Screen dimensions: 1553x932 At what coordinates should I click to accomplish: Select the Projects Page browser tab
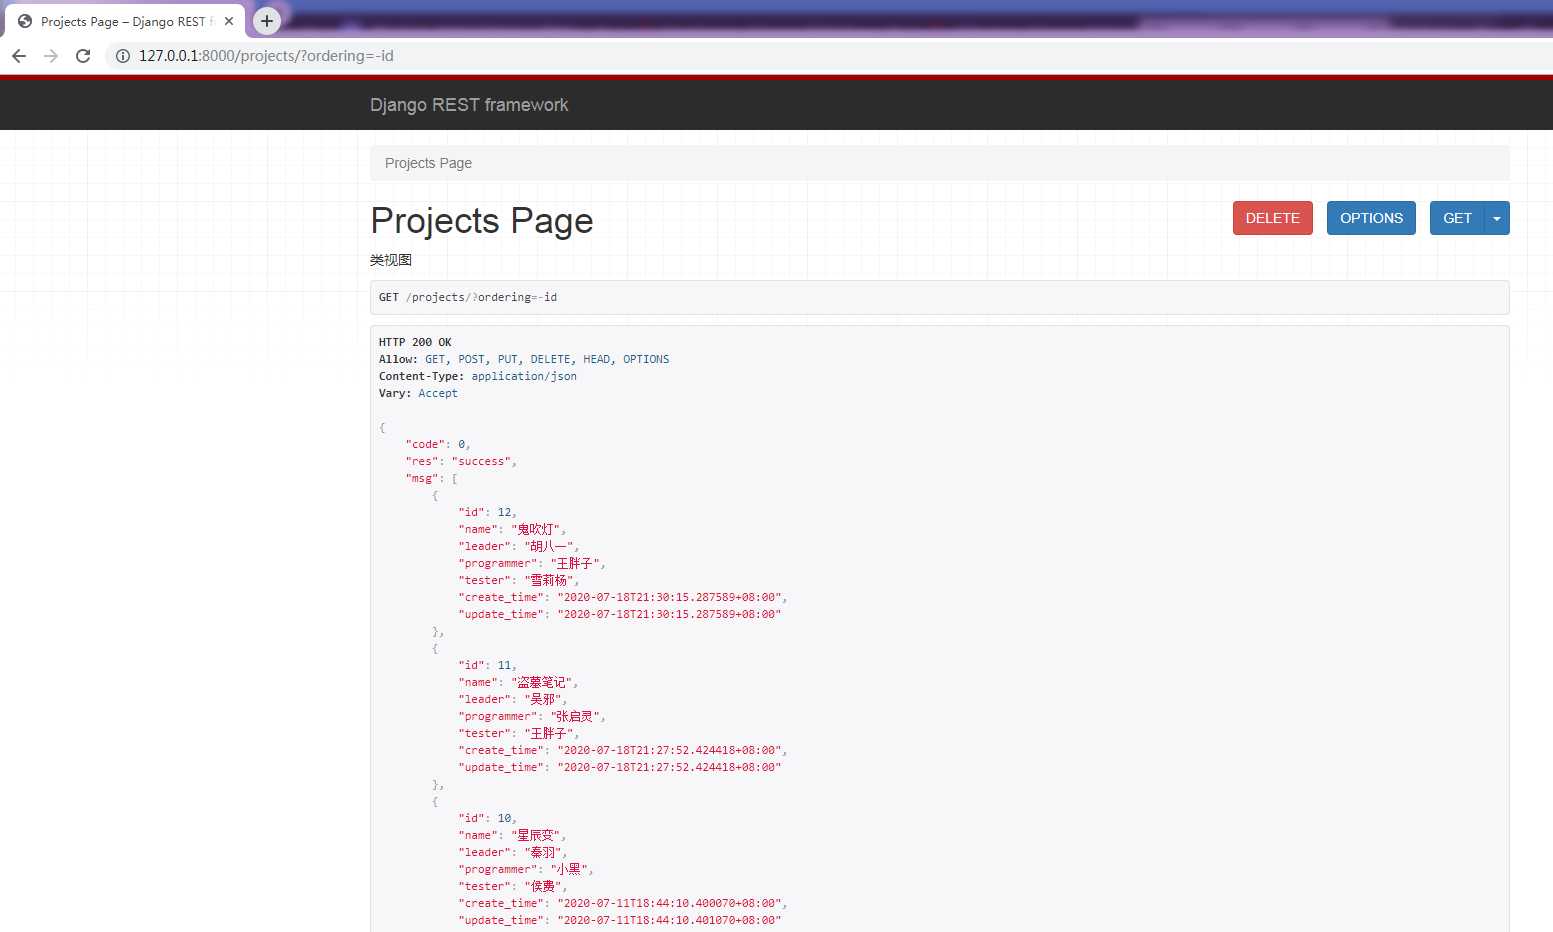coord(125,21)
